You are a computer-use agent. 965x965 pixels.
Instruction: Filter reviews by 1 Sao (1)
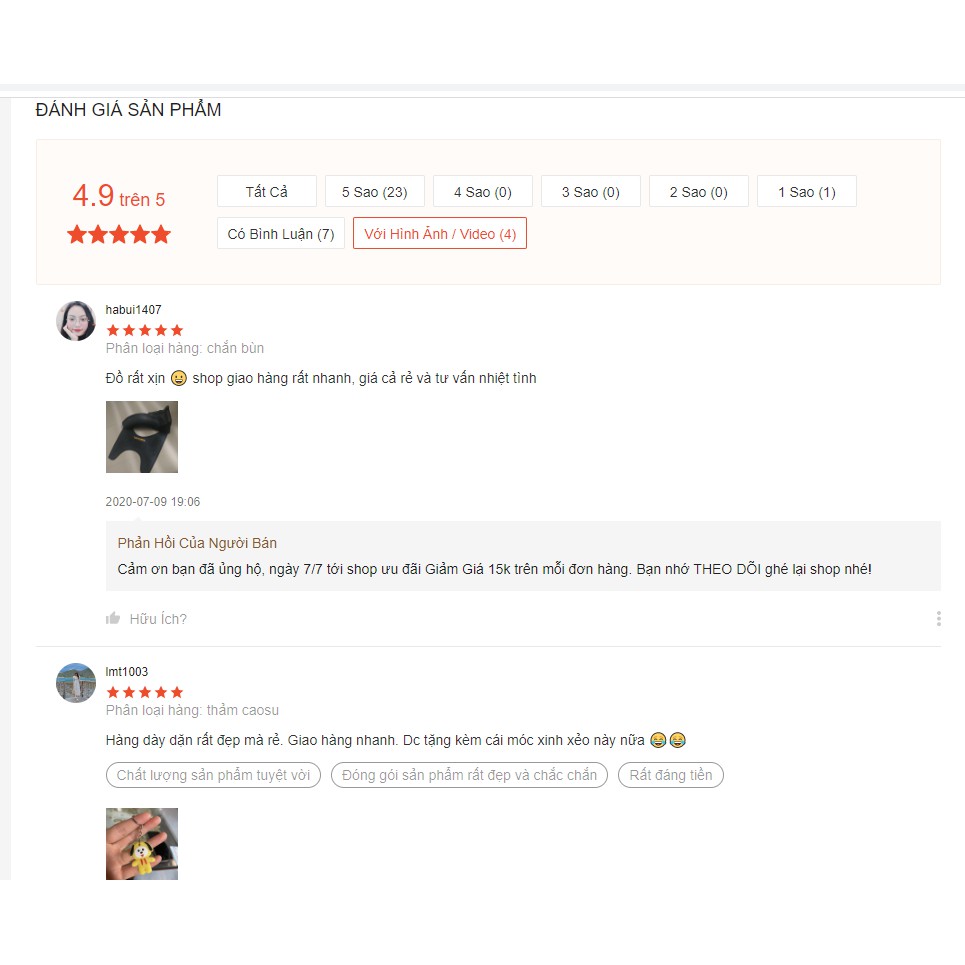806,191
